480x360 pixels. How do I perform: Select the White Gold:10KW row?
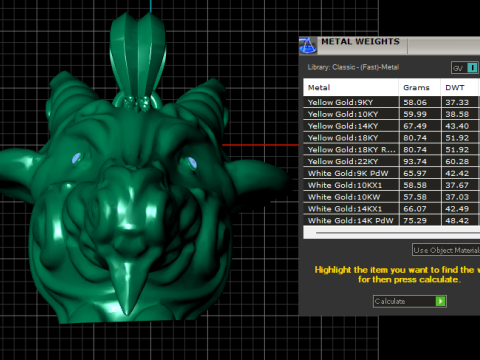(x=392, y=197)
